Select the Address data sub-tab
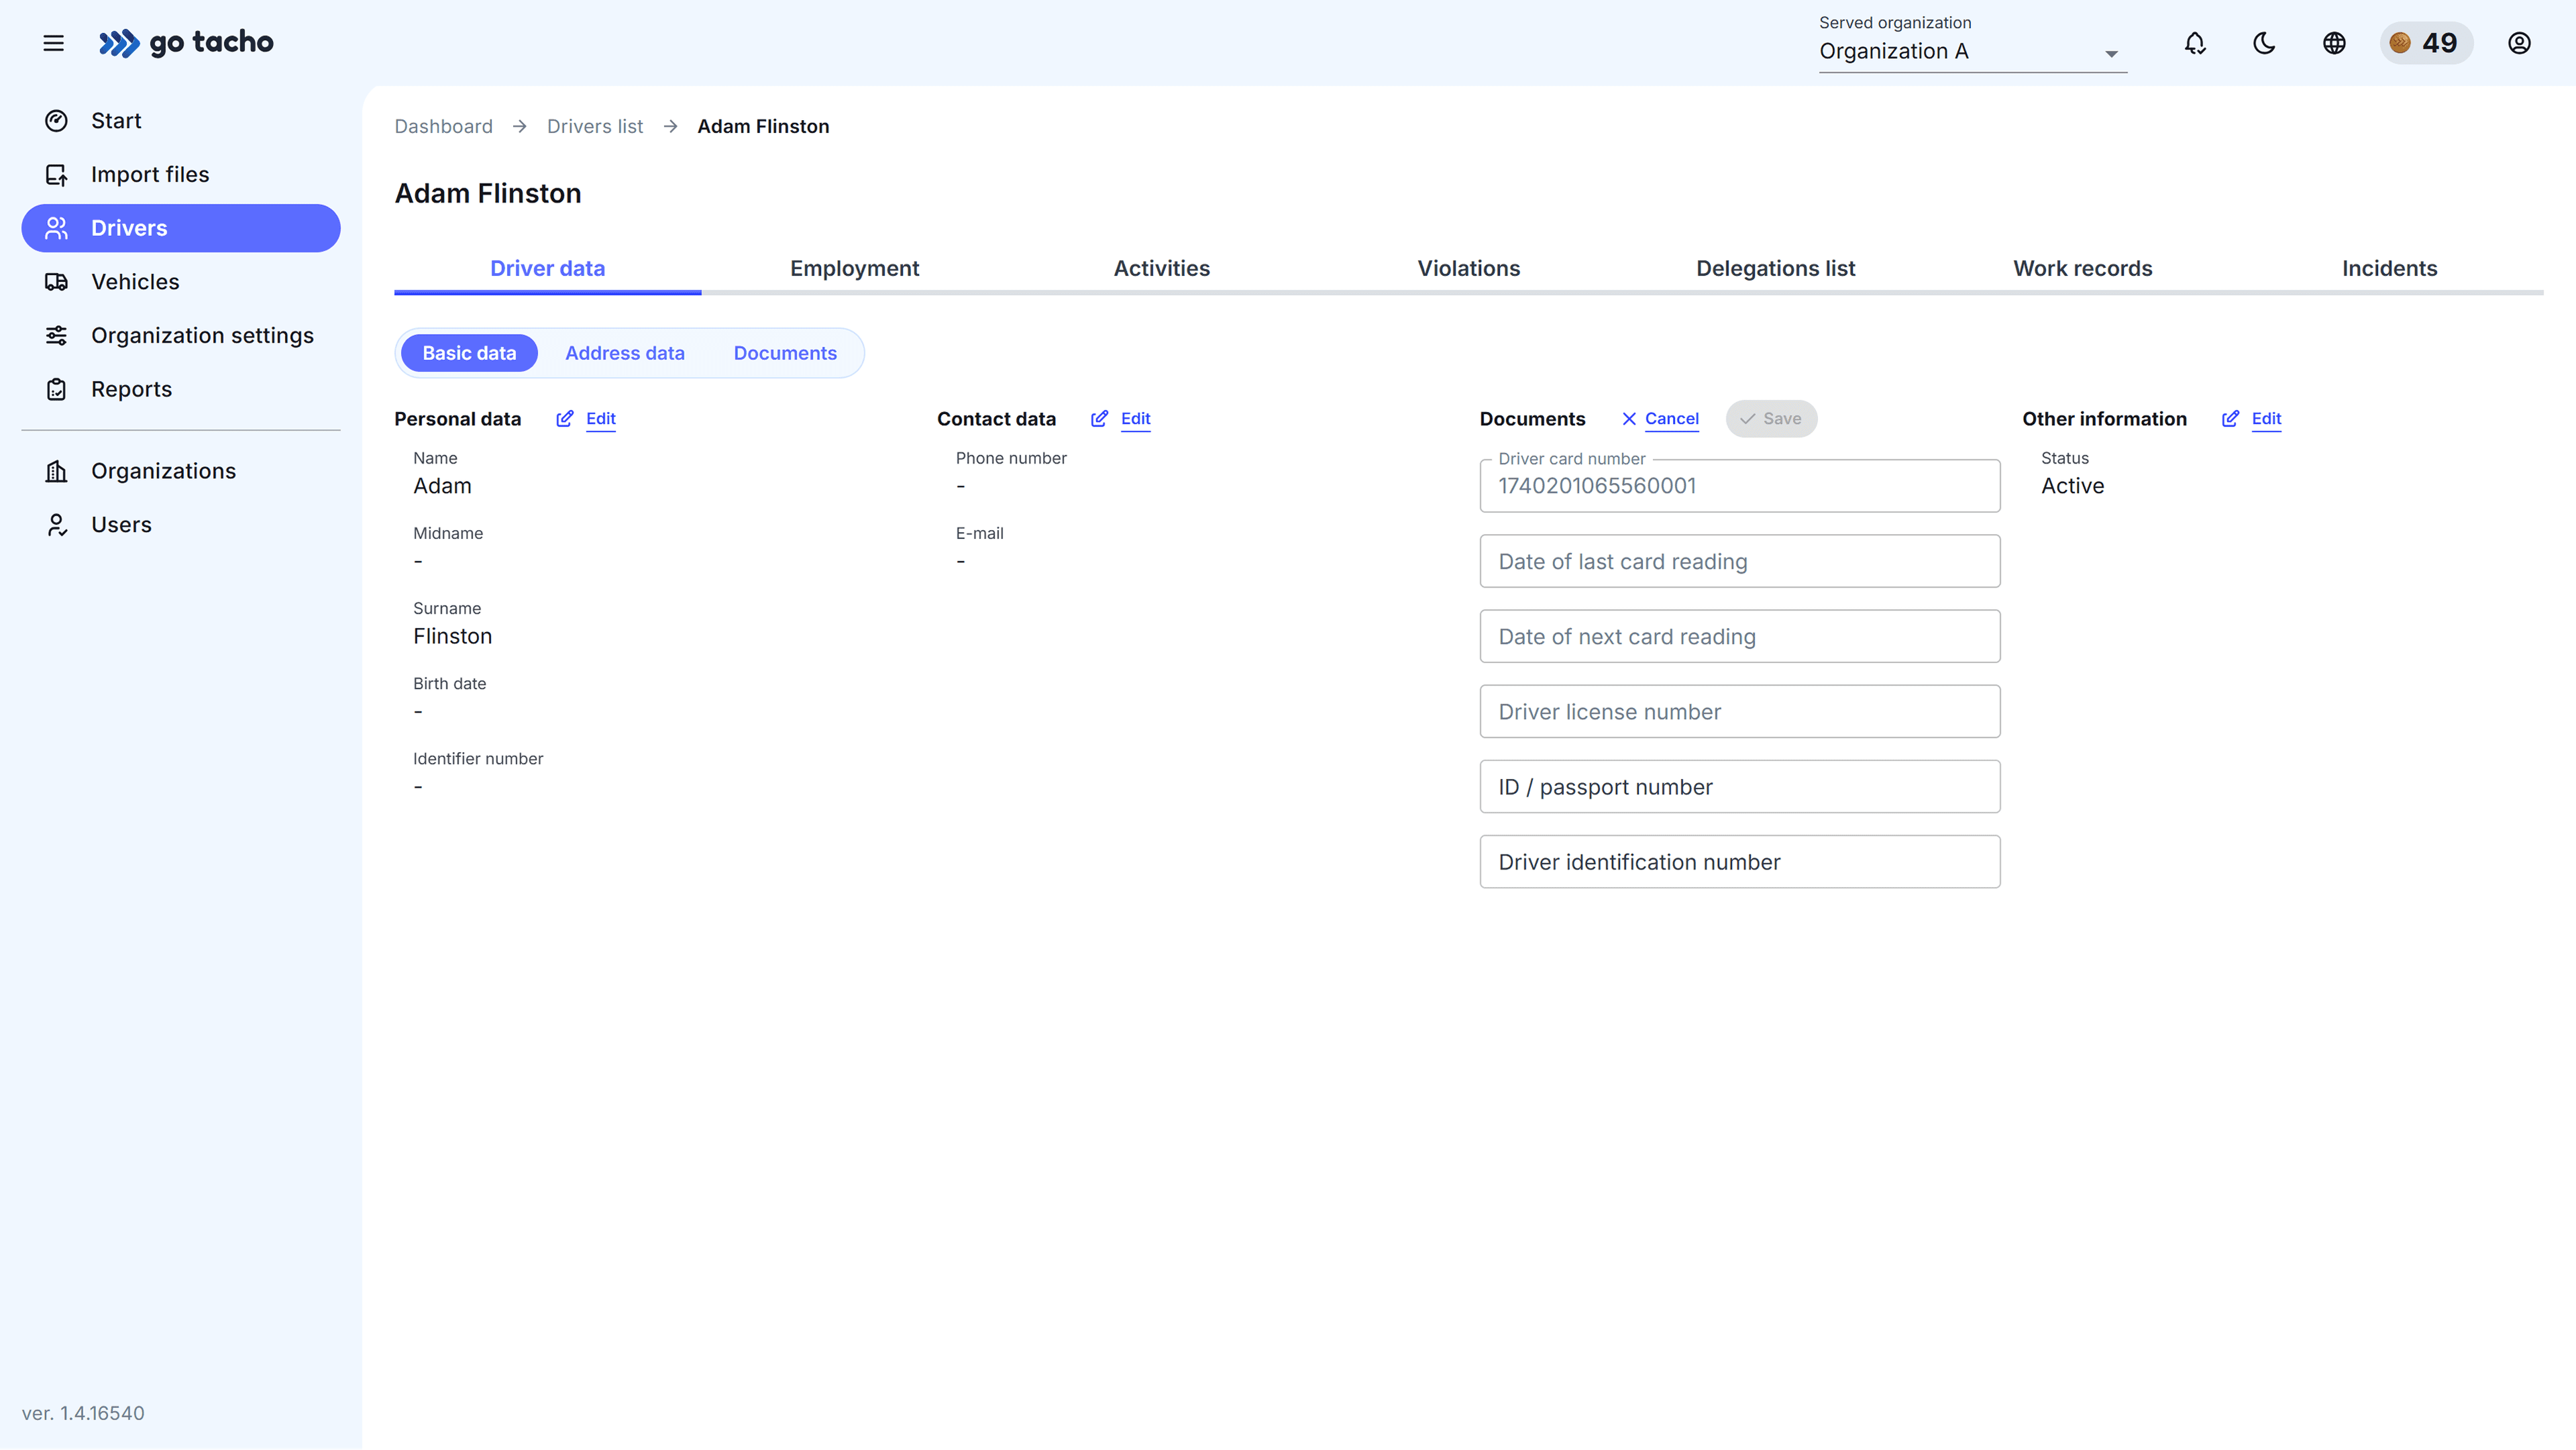The height and width of the screenshot is (1450, 2576). 624,353
